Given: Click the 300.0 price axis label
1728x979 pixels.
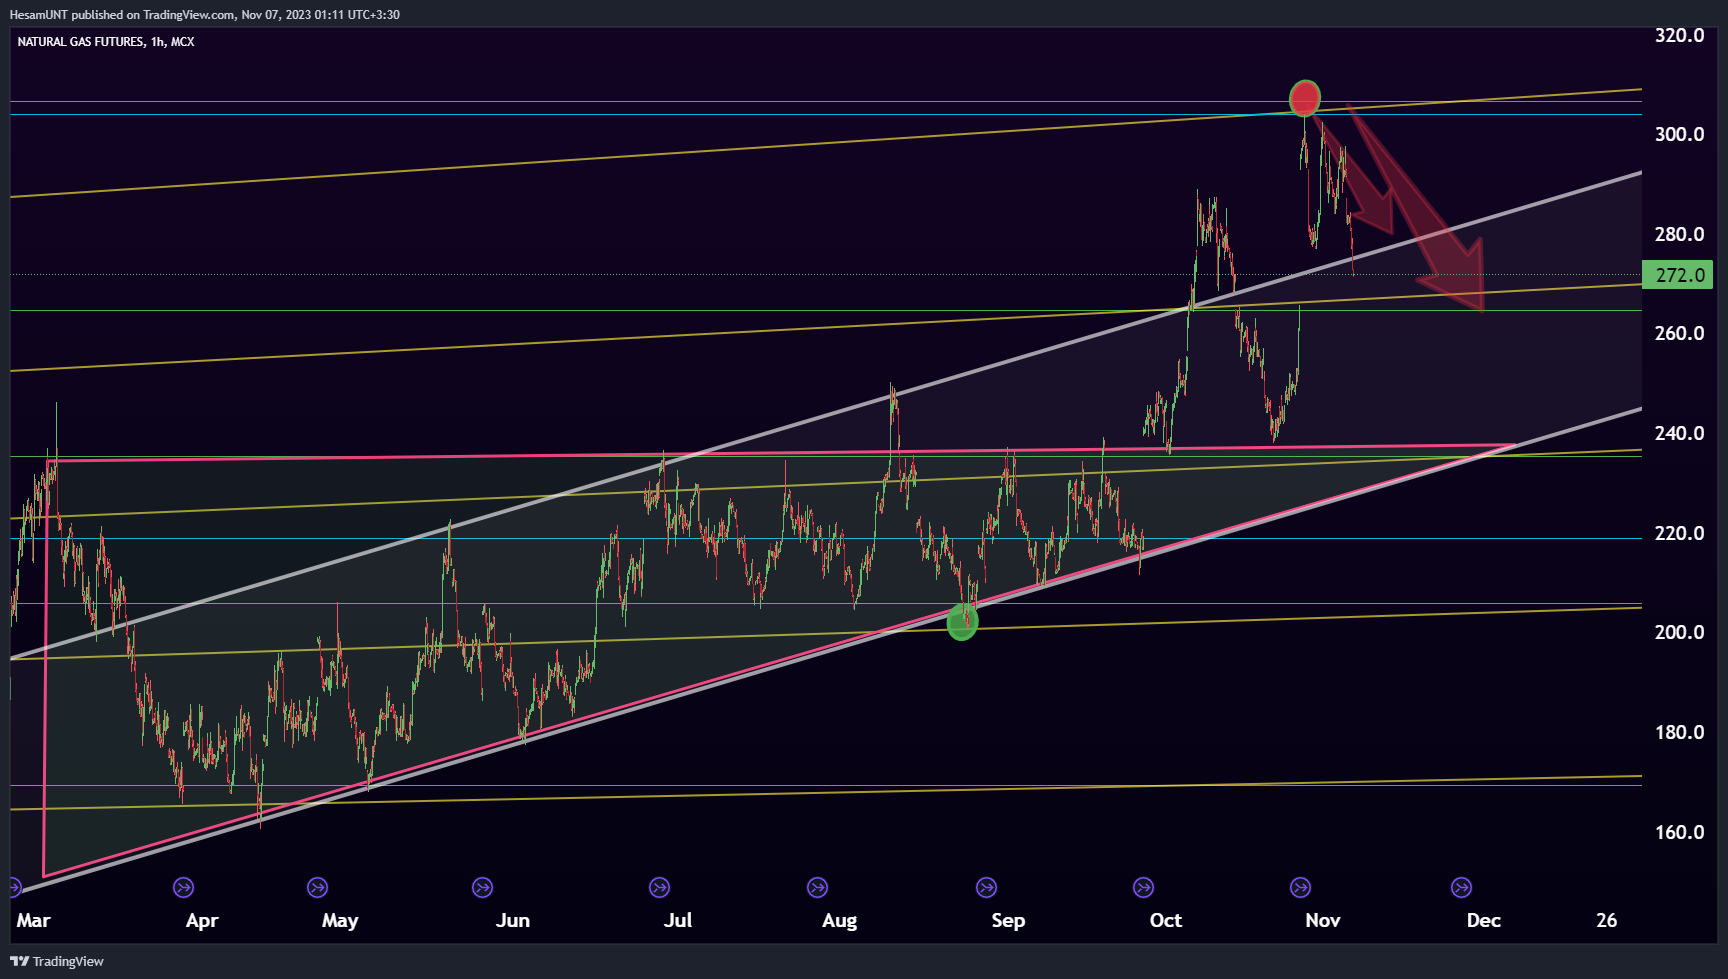Looking at the screenshot, I should pyautogui.click(x=1679, y=134).
